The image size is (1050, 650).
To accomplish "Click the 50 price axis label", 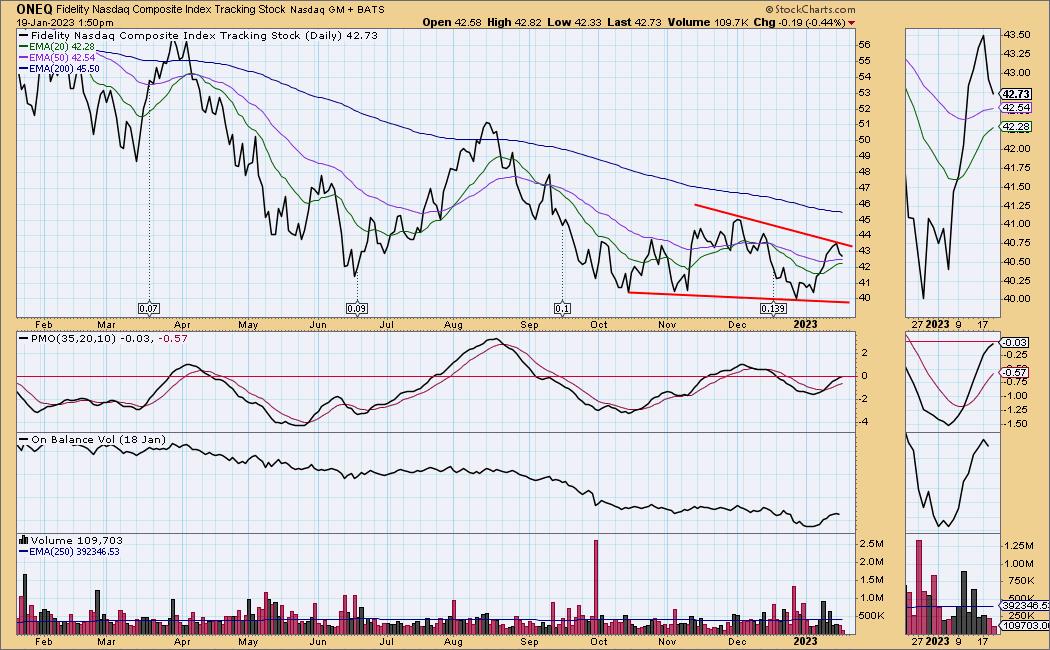I will (x=865, y=140).
